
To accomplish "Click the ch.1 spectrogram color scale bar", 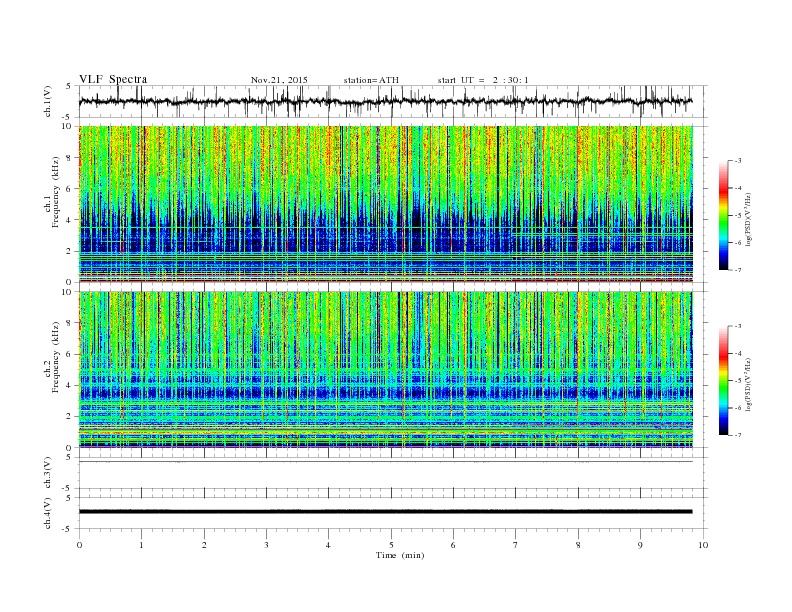I will point(724,216).
